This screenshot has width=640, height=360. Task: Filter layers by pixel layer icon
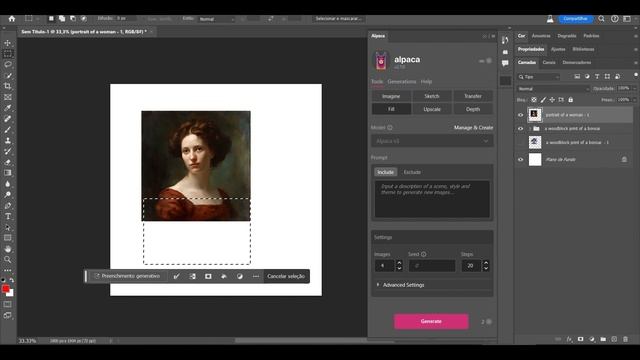click(x=577, y=77)
